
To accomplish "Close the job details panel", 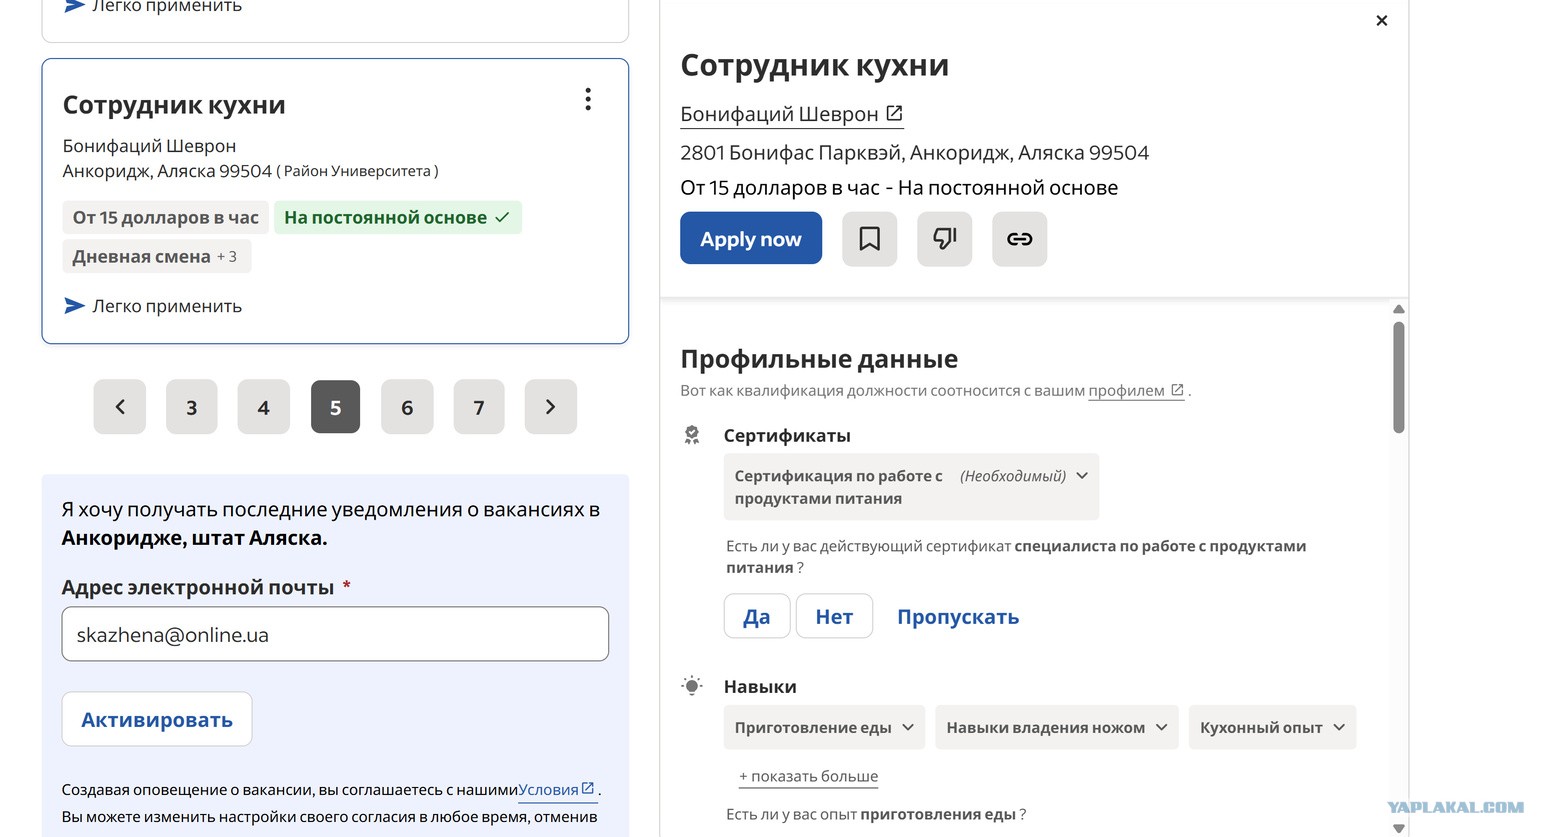I will [1381, 21].
